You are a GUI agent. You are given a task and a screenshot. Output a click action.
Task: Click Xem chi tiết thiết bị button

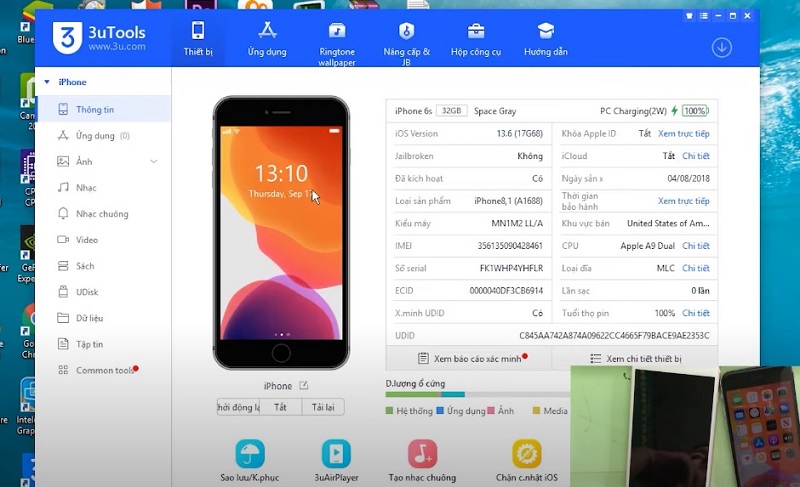pos(635,358)
